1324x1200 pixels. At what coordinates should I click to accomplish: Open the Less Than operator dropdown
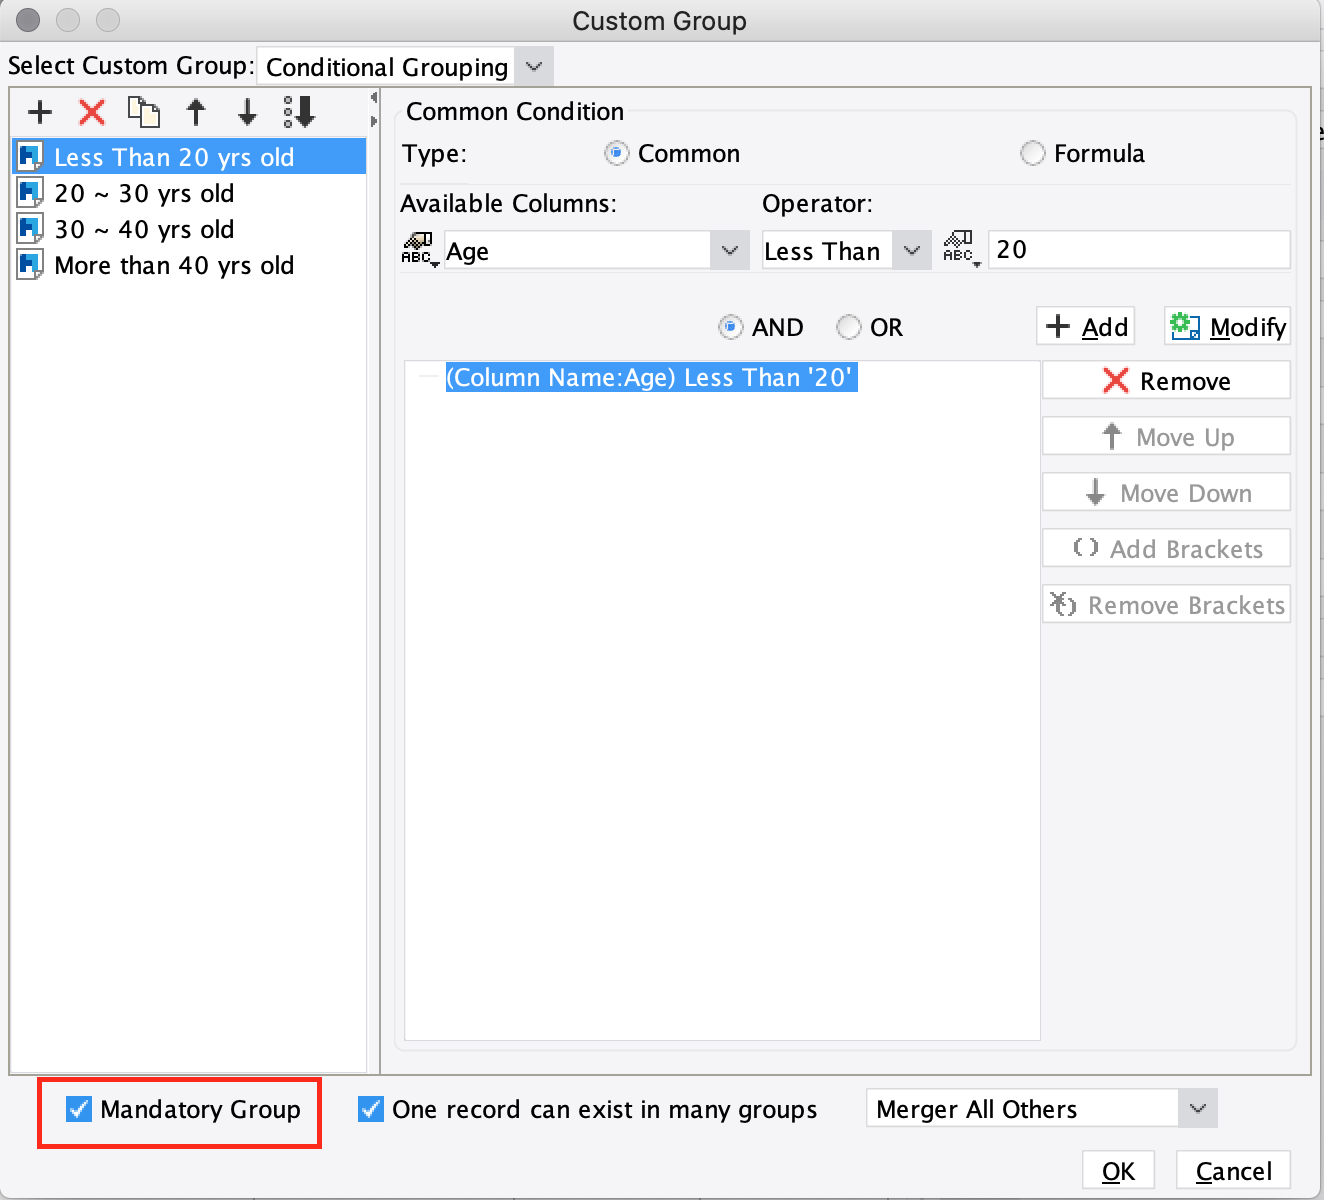tap(911, 250)
